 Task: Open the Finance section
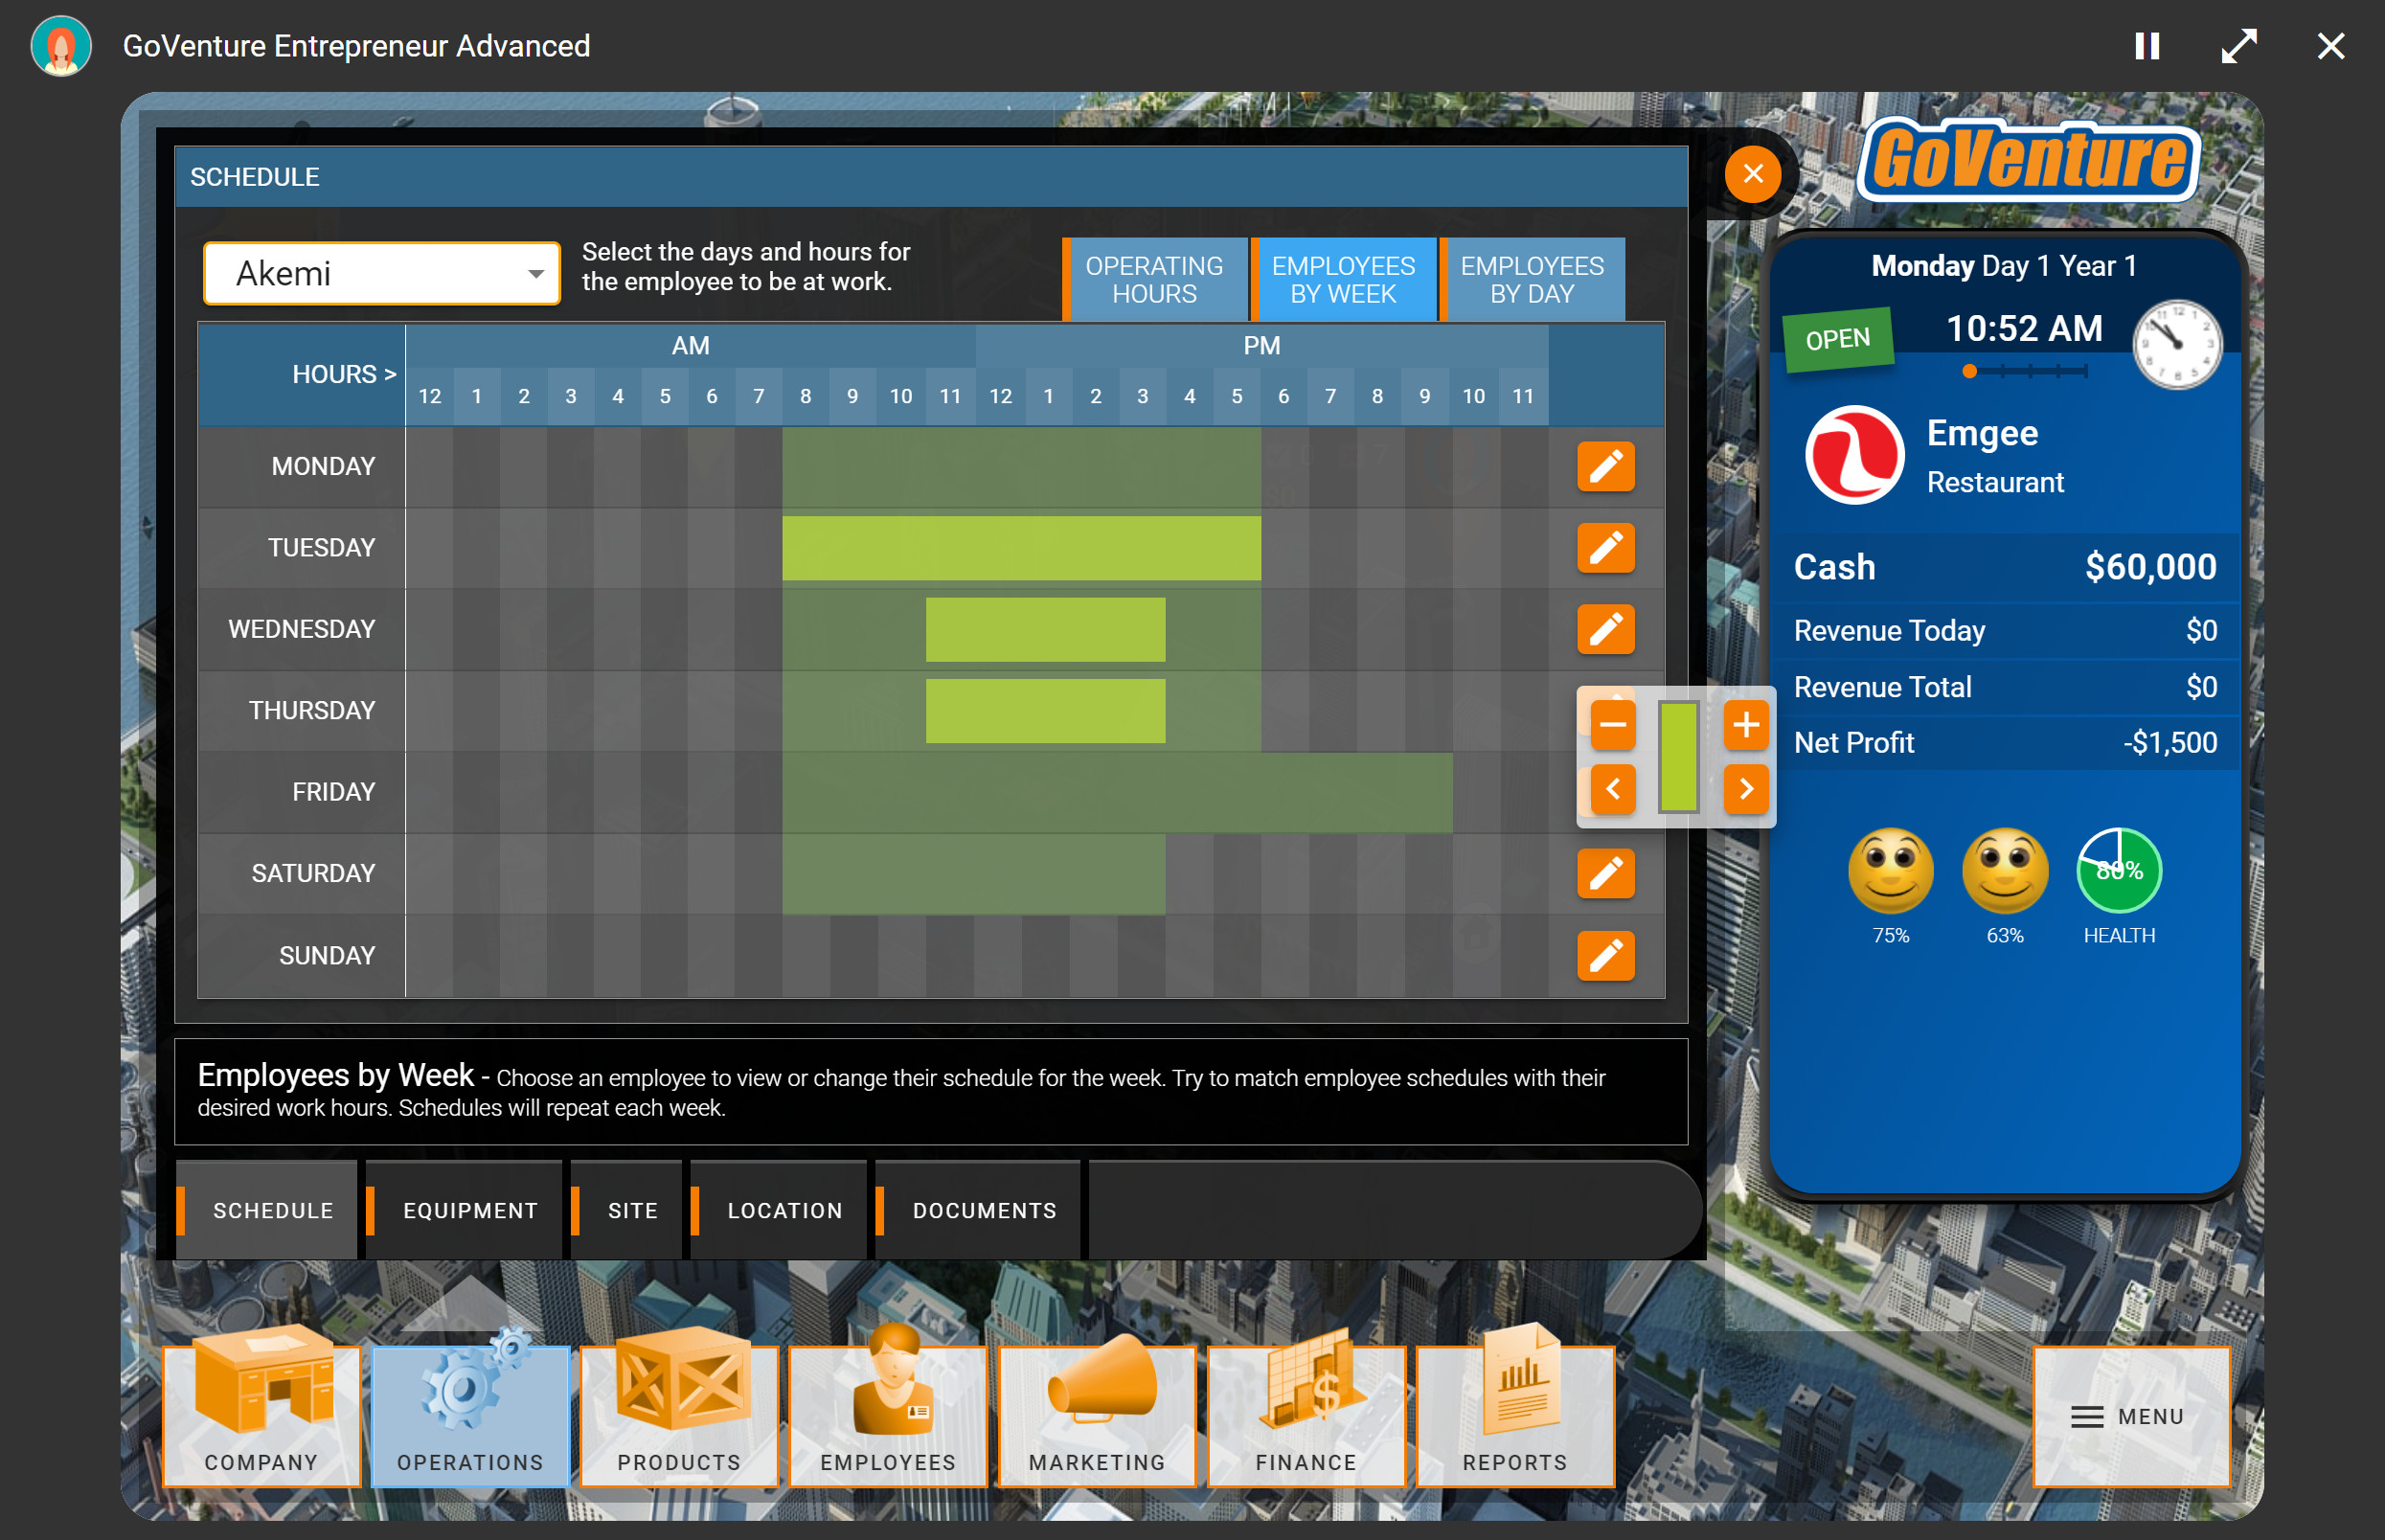[1306, 1416]
